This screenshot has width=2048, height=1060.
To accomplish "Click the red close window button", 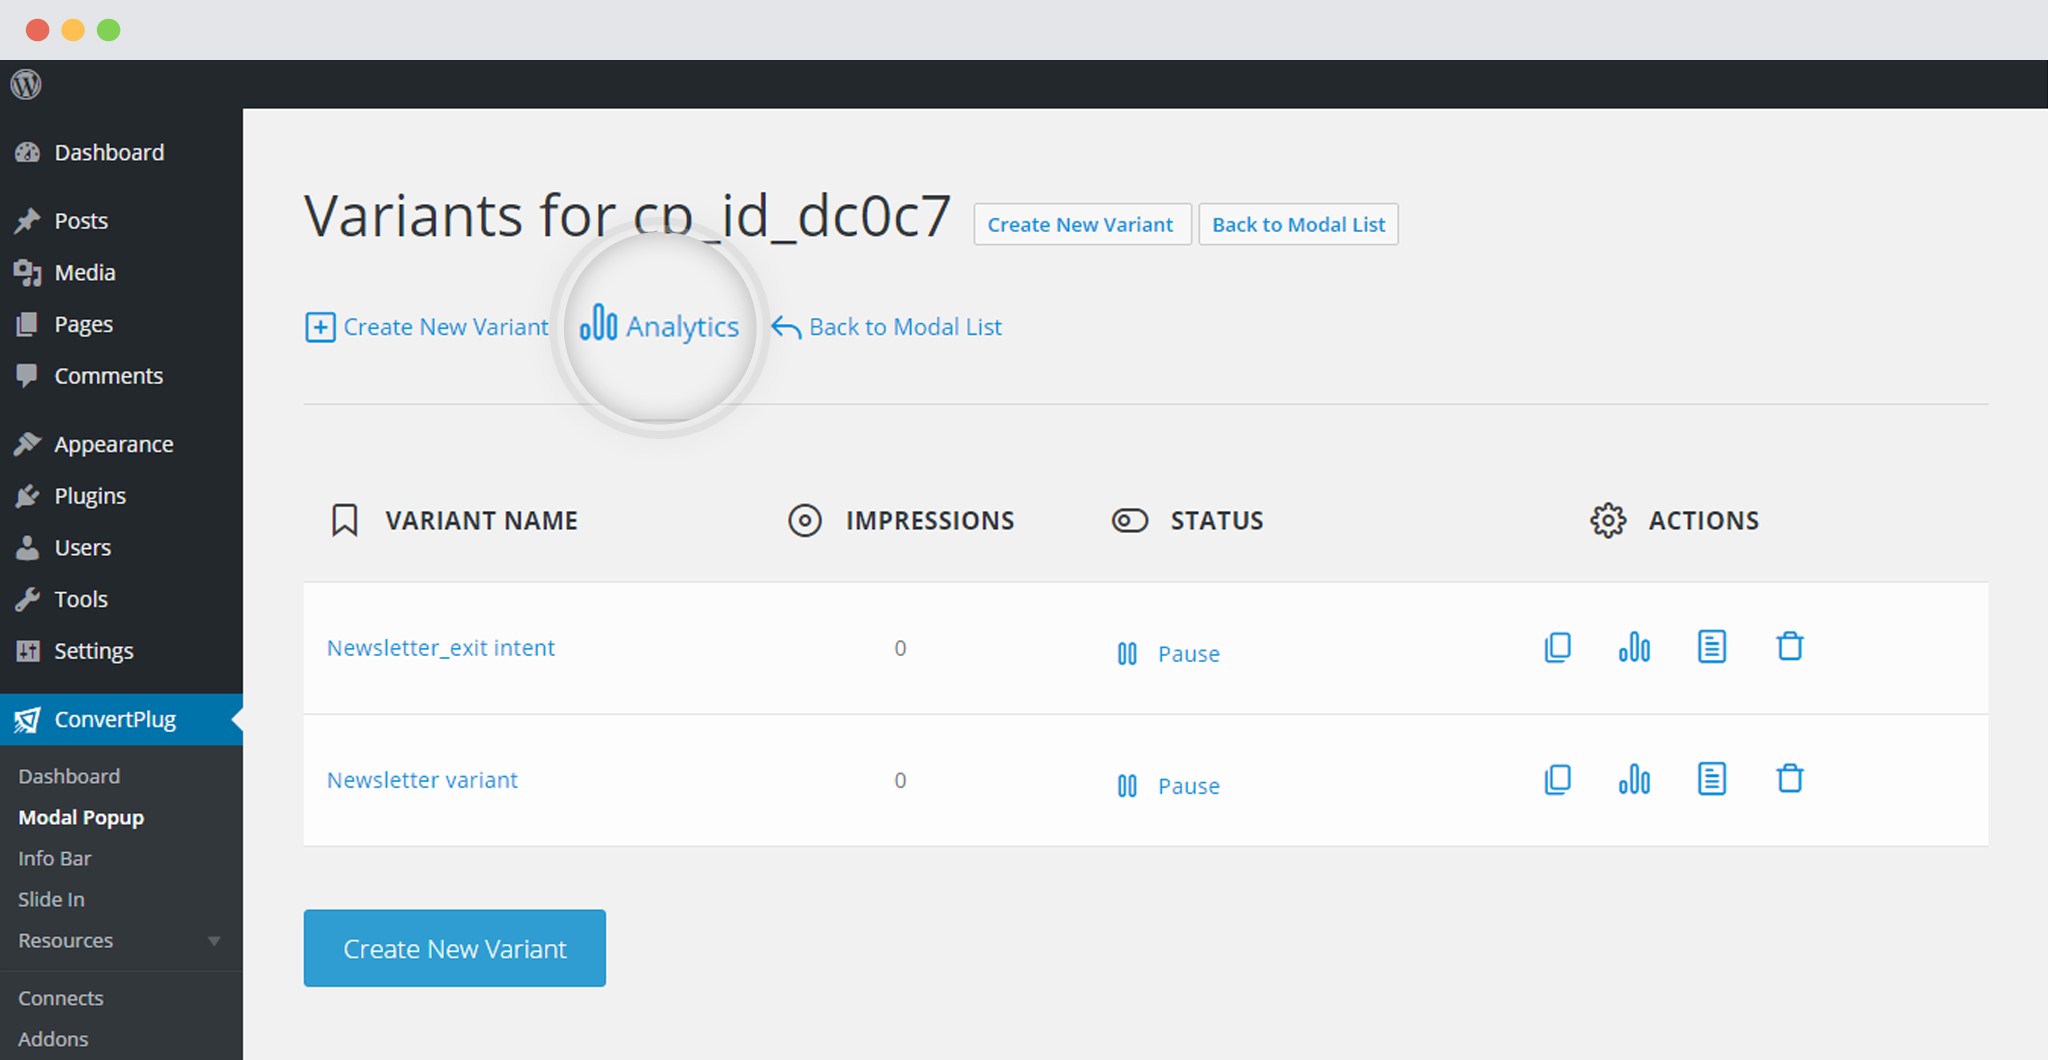I will pyautogui.click(x=38, y=30).
